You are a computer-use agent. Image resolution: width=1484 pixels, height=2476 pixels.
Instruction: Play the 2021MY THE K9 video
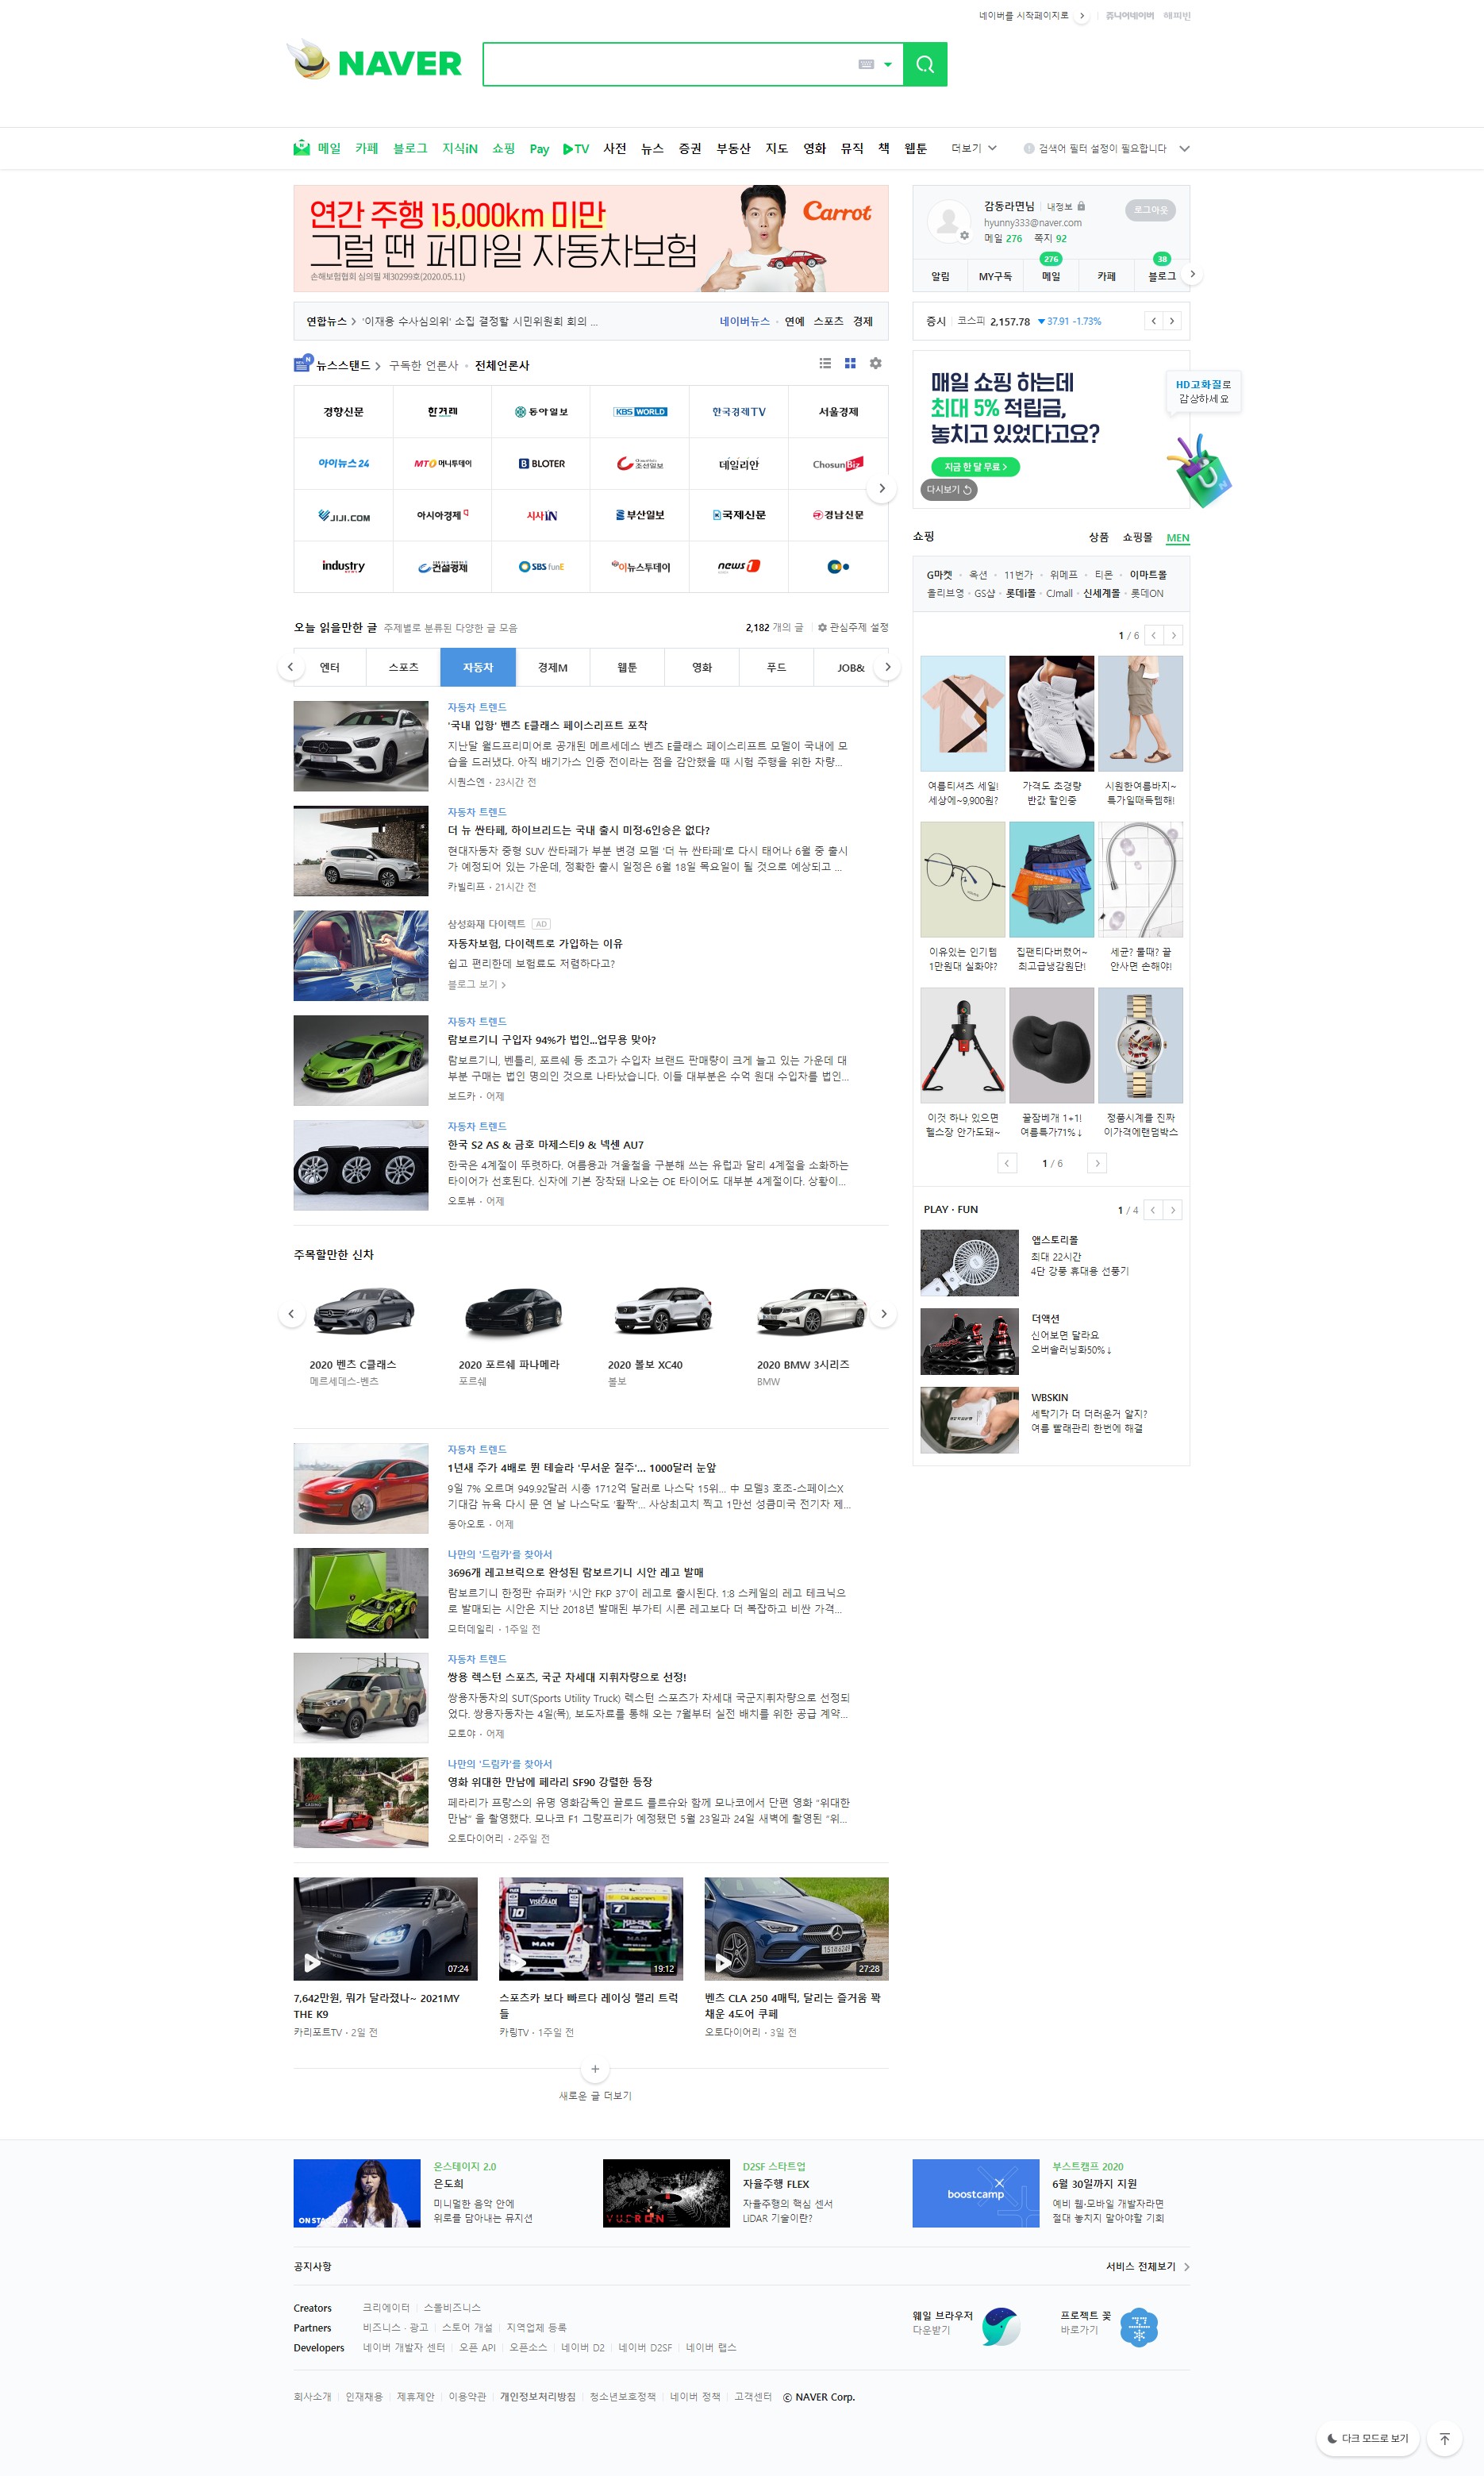(x=385, y=1928)
